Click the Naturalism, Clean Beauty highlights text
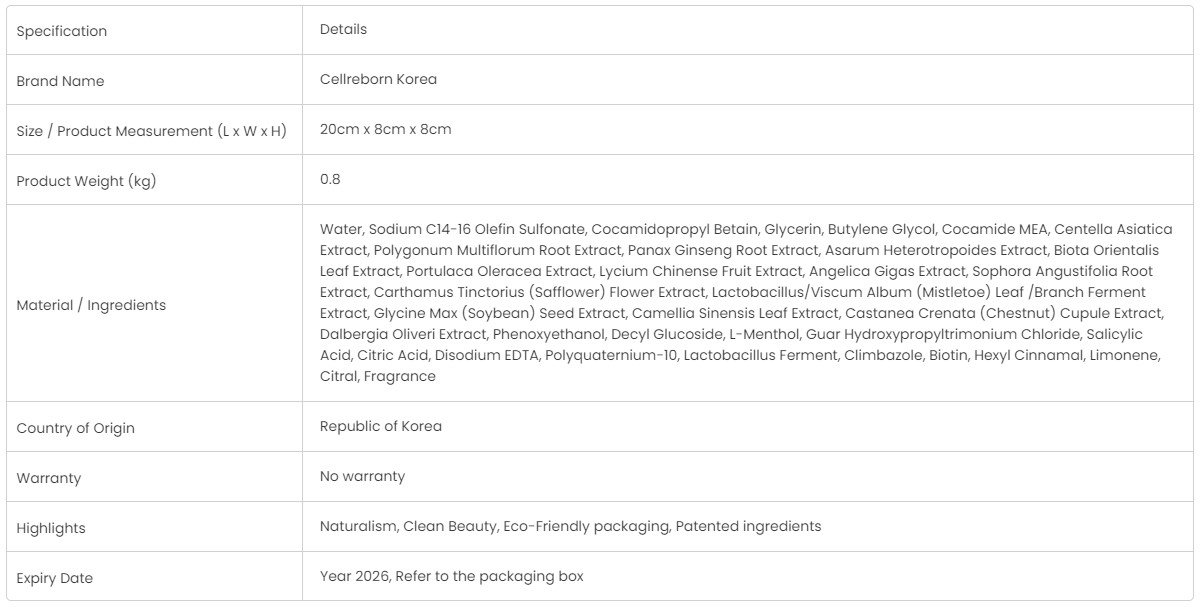Viewport: 1203px width, 611px height. pyautogui.click(x=570, y=526)
